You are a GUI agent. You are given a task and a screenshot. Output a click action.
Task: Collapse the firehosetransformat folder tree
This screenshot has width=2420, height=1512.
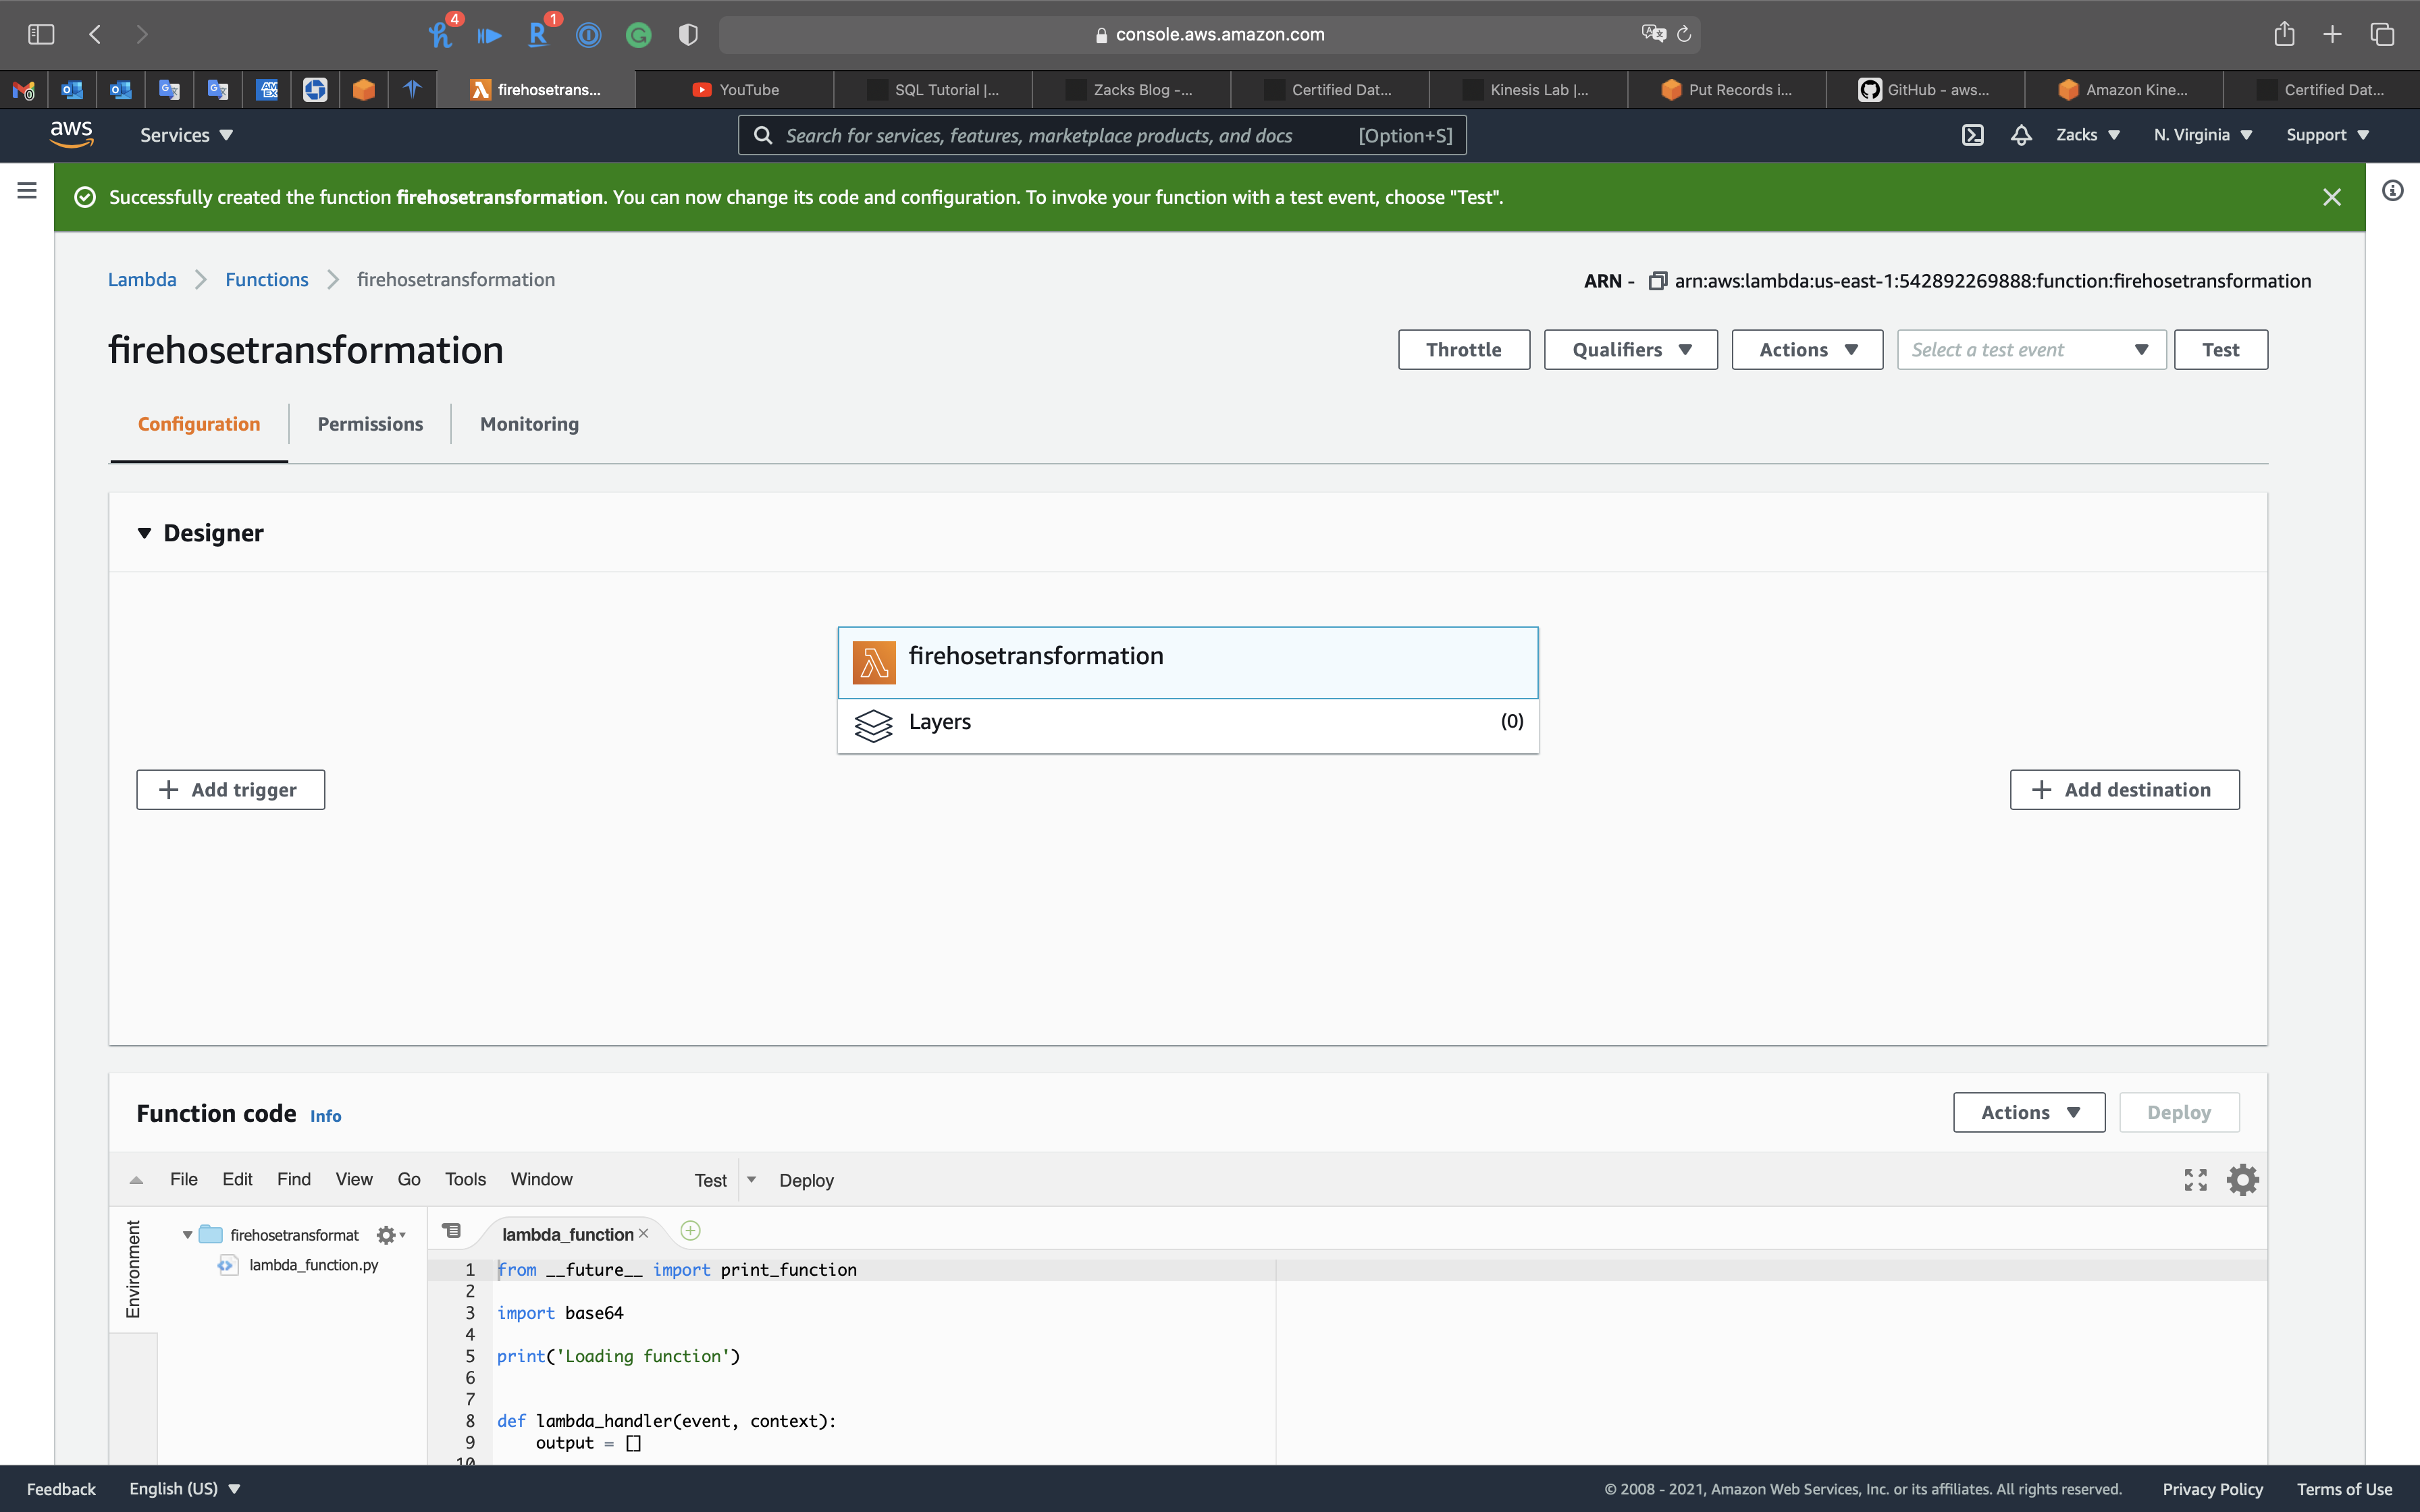(x=187, y=1235)
